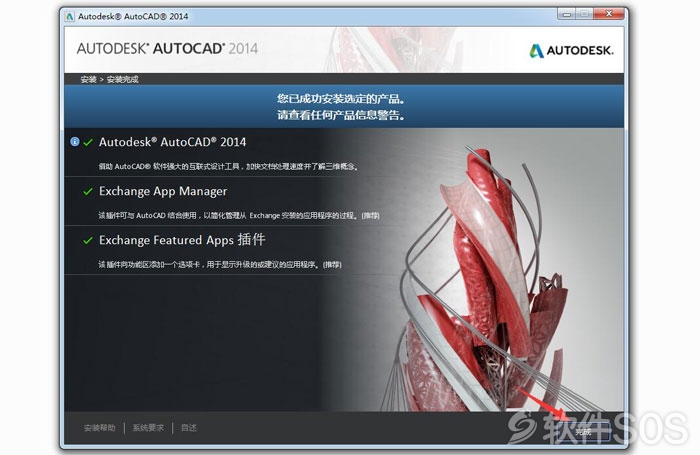The image size is (700, 455).
Task: Click the AutoCAD icon in the title bar
Action: click(x=70, y=17)
